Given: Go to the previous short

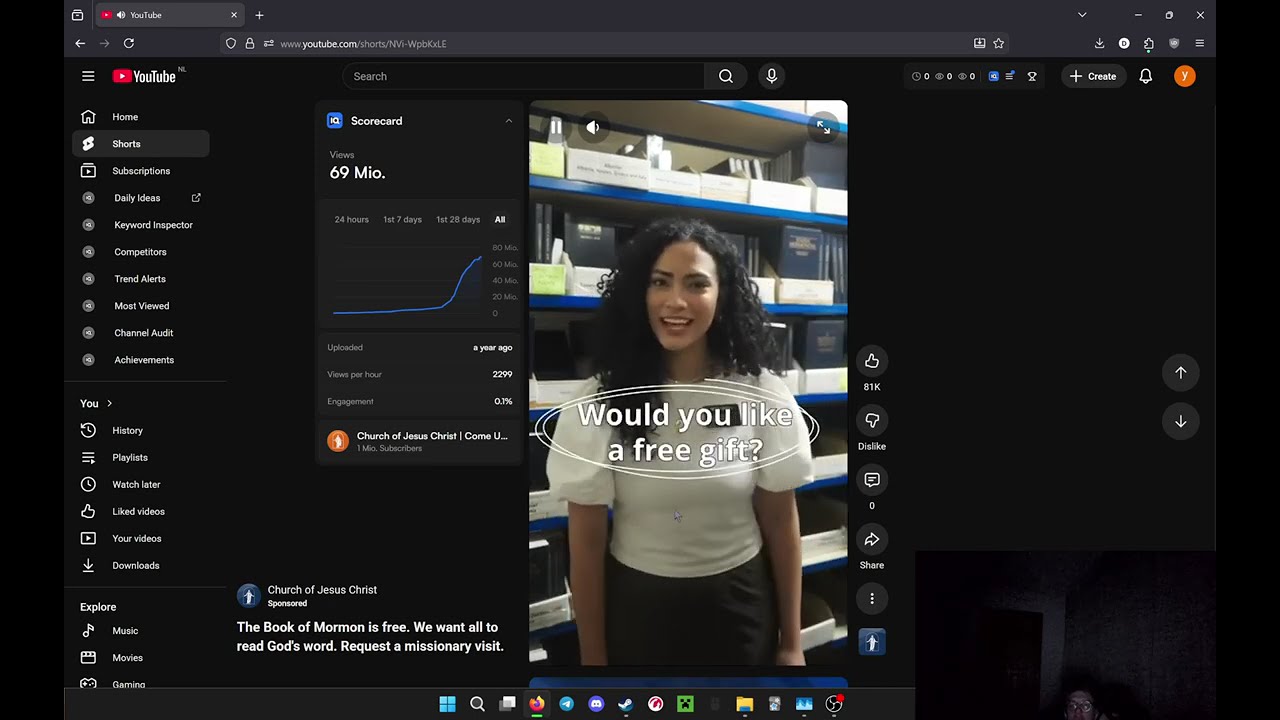Looking at the screenshot, I should point(1181,373).
